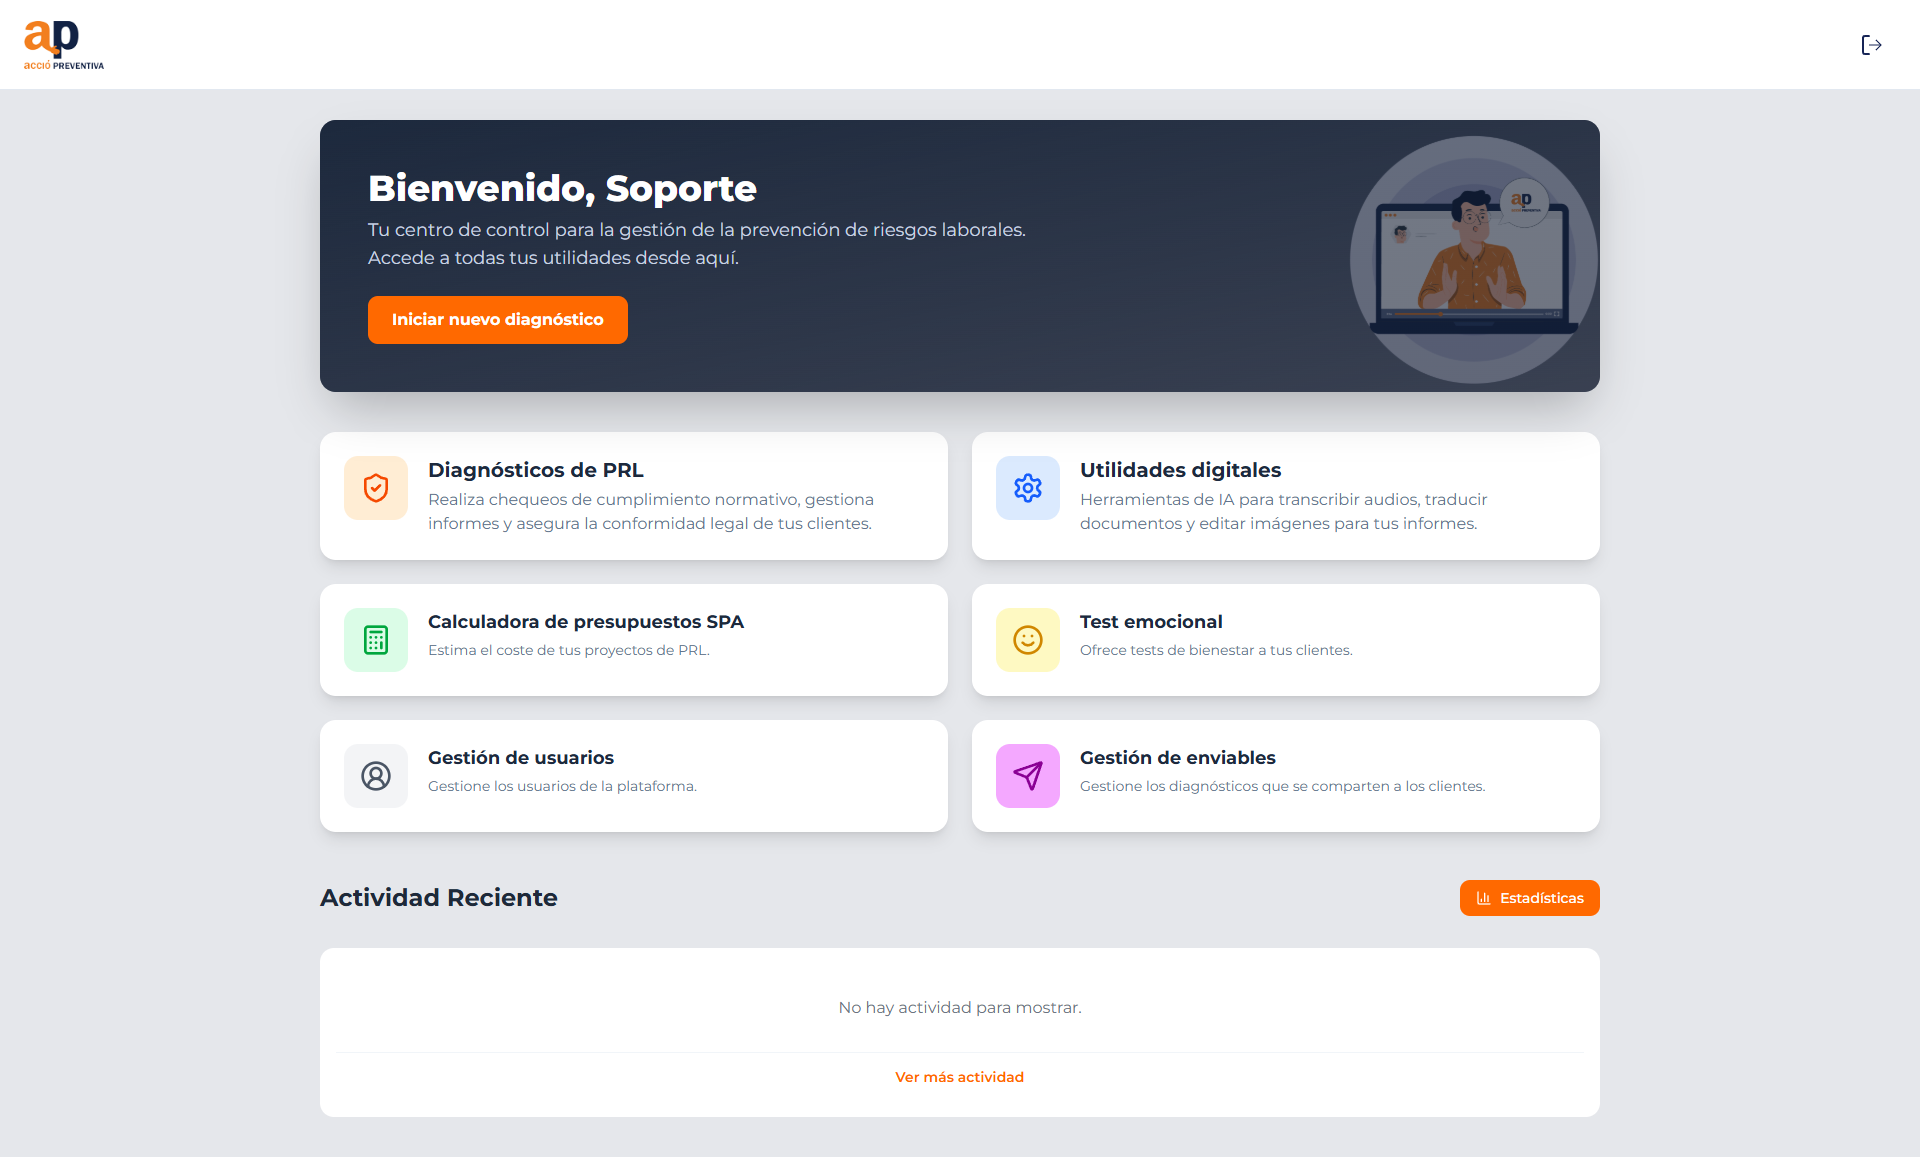This screenshot has height=1157, width=1920.
Task: Start a new diagnosis with Iniciar nuevo diagnóstico
Action: coord(498,320)
